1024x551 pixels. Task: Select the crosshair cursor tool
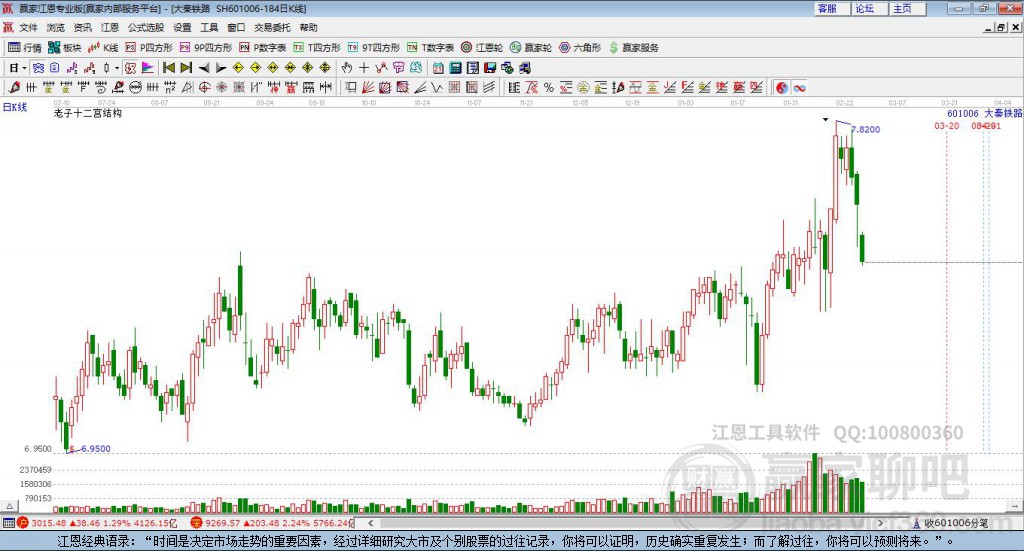[364, 68]
